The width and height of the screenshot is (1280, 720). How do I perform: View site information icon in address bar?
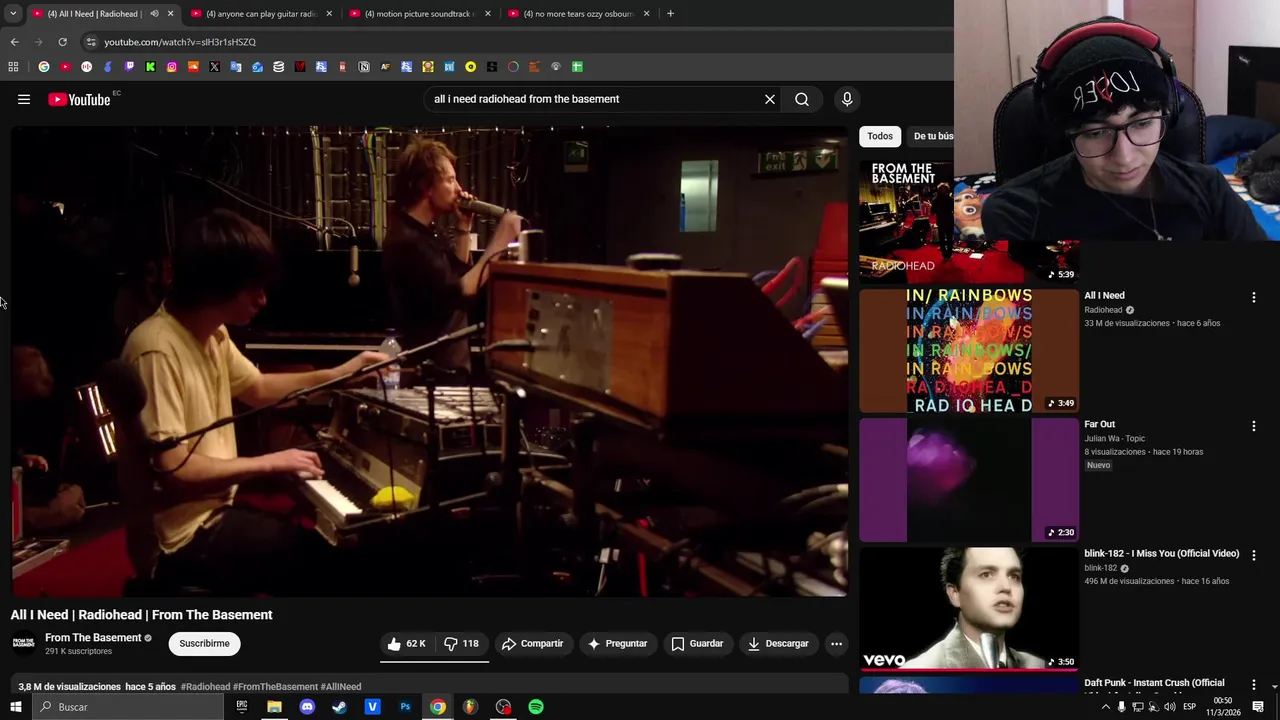(91, 42)
